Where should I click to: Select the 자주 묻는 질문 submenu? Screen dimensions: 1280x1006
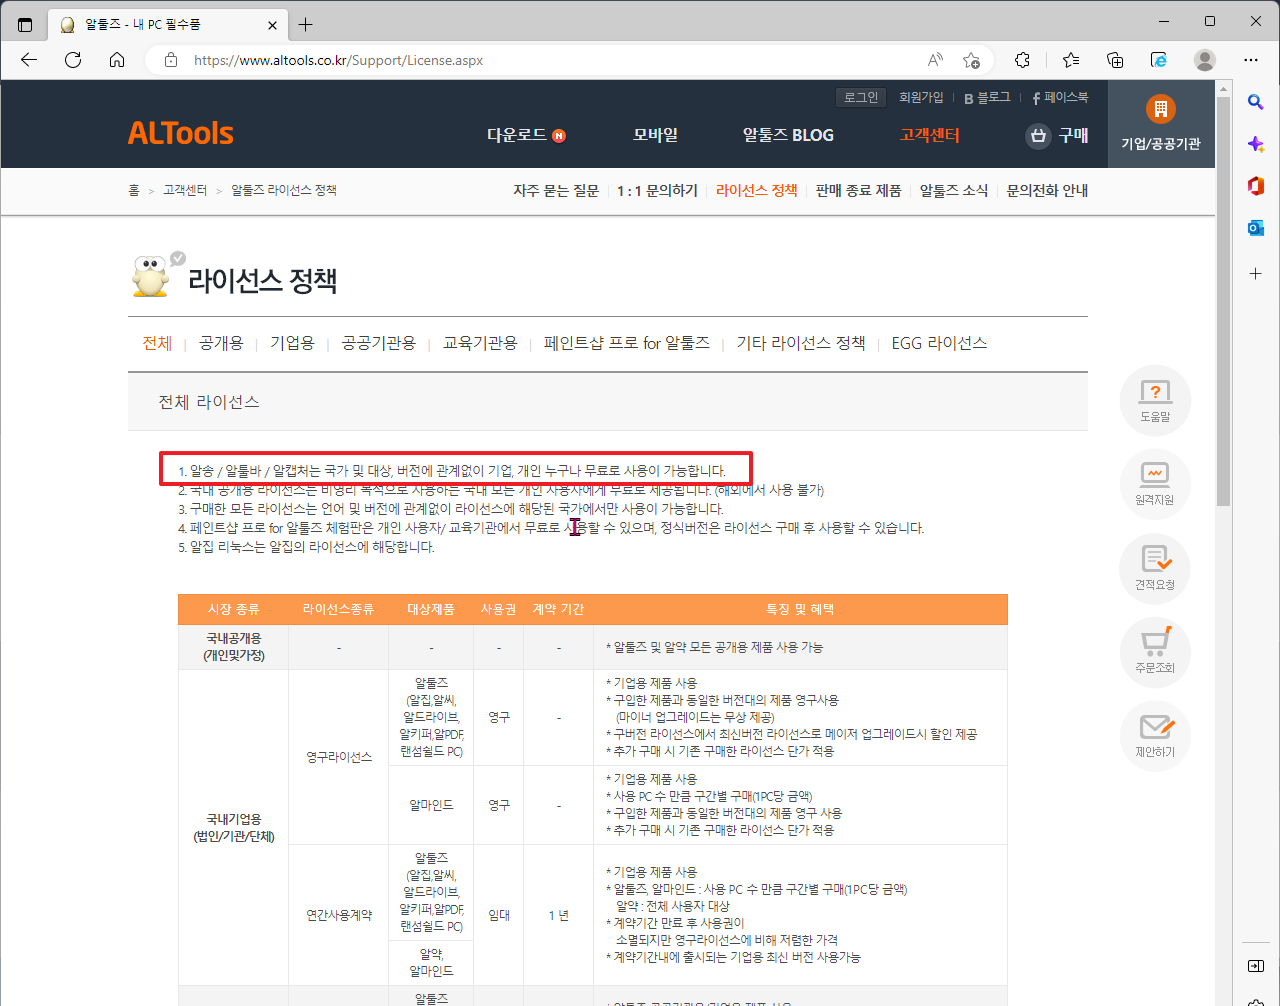click(556, 190)
